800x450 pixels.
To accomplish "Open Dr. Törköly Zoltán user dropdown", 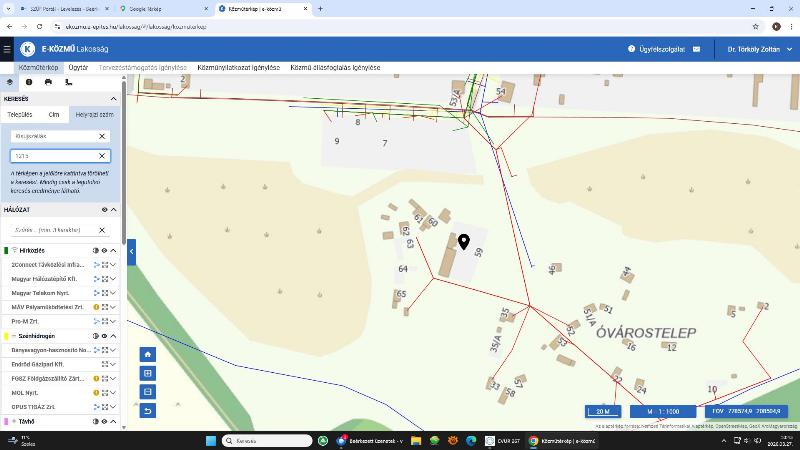I will tap(754, 48).
